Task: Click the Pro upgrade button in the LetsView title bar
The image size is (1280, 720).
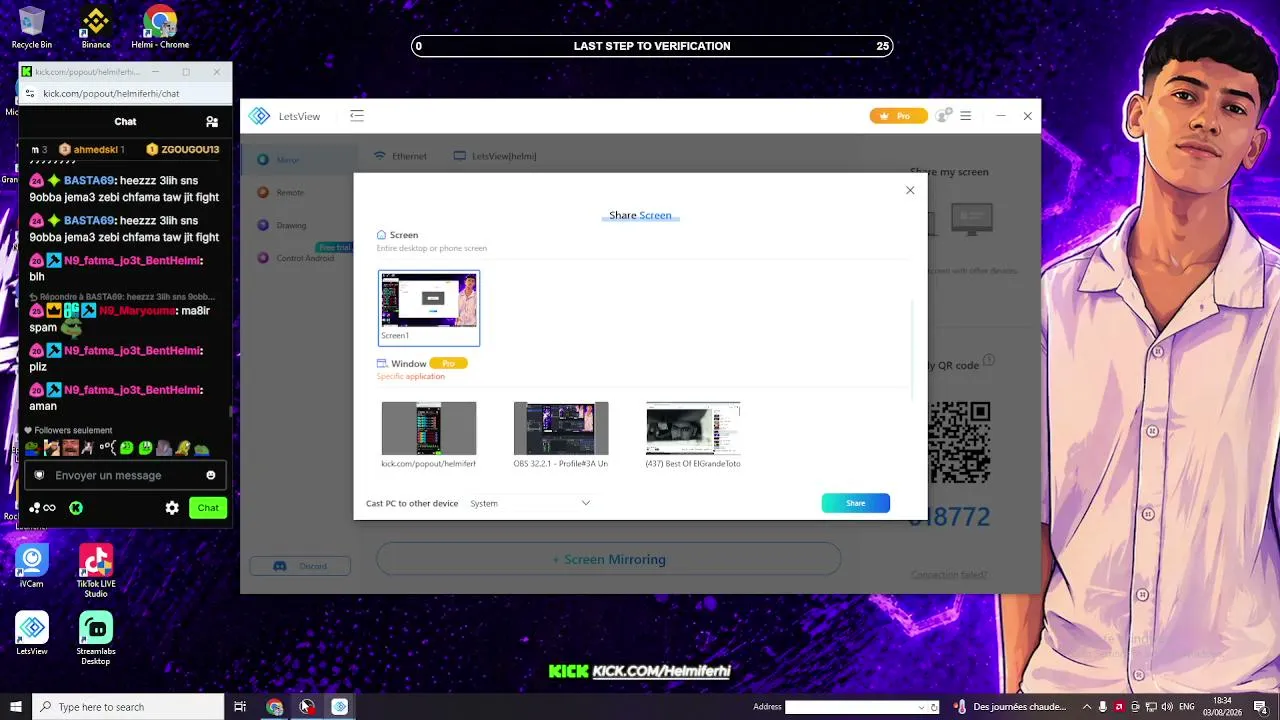Action: (898, 116)
